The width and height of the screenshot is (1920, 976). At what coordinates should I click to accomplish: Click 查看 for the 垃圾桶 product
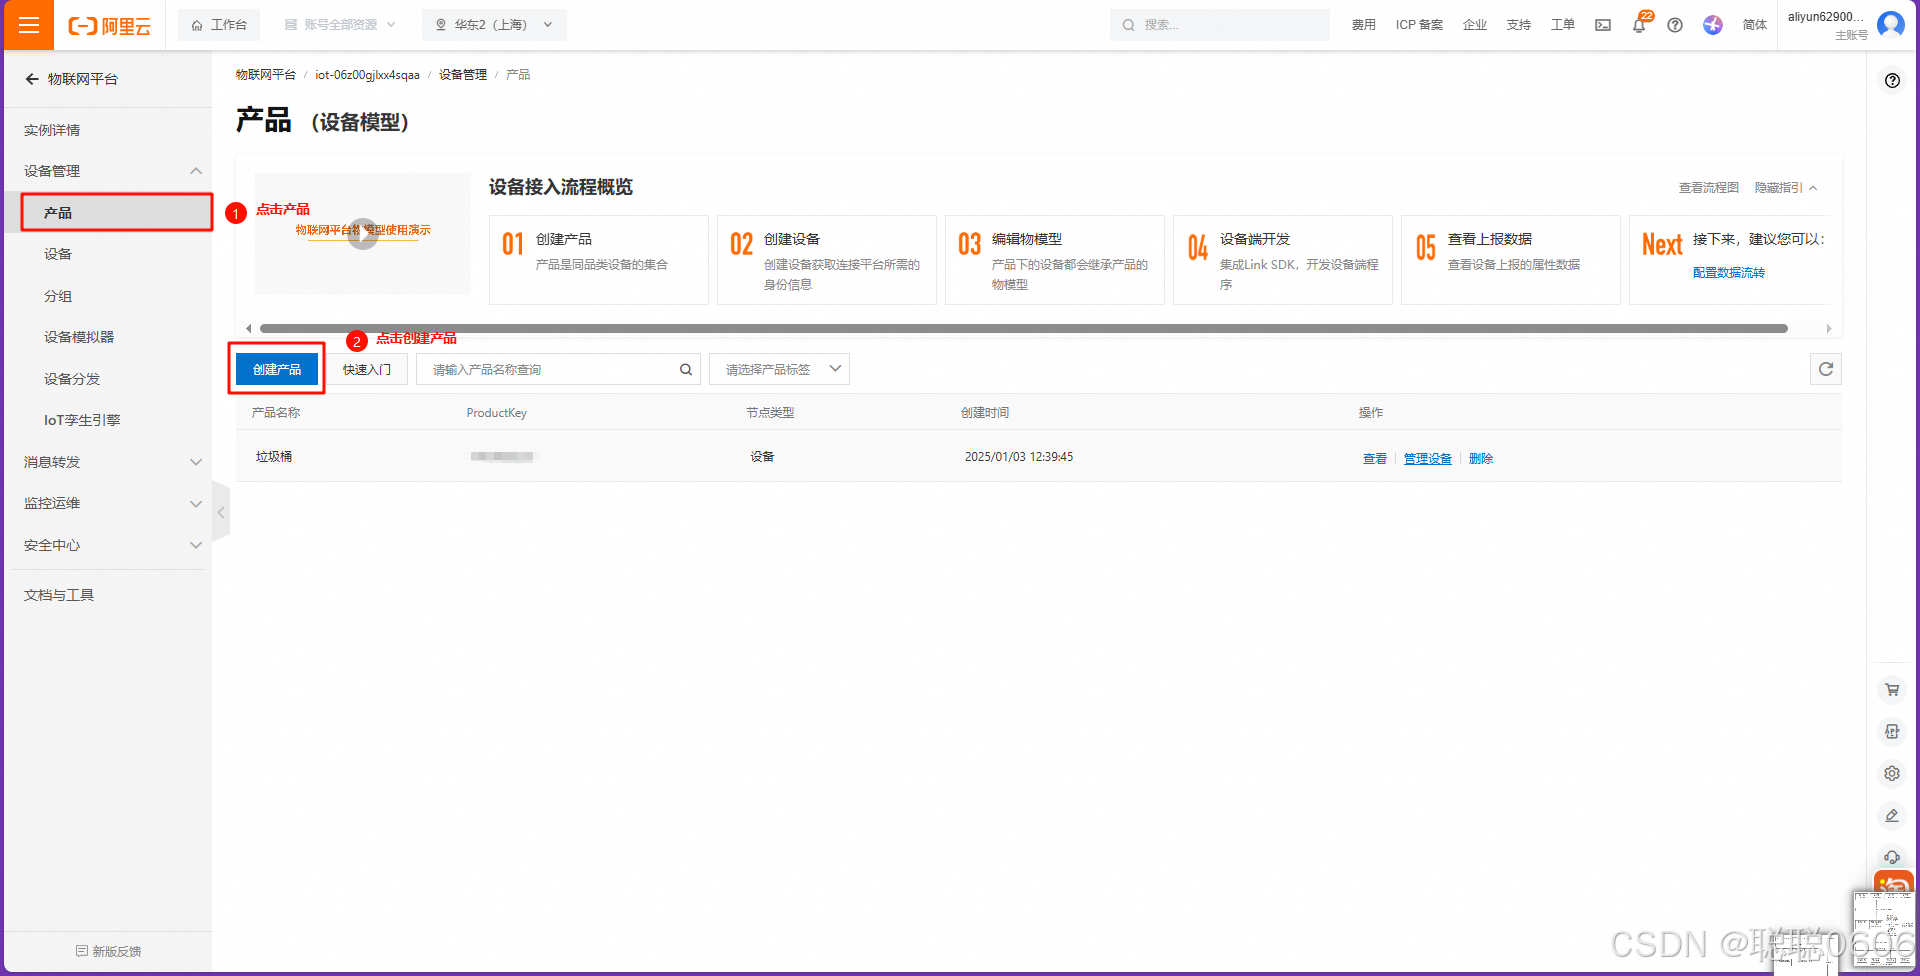coord(1375,459)
